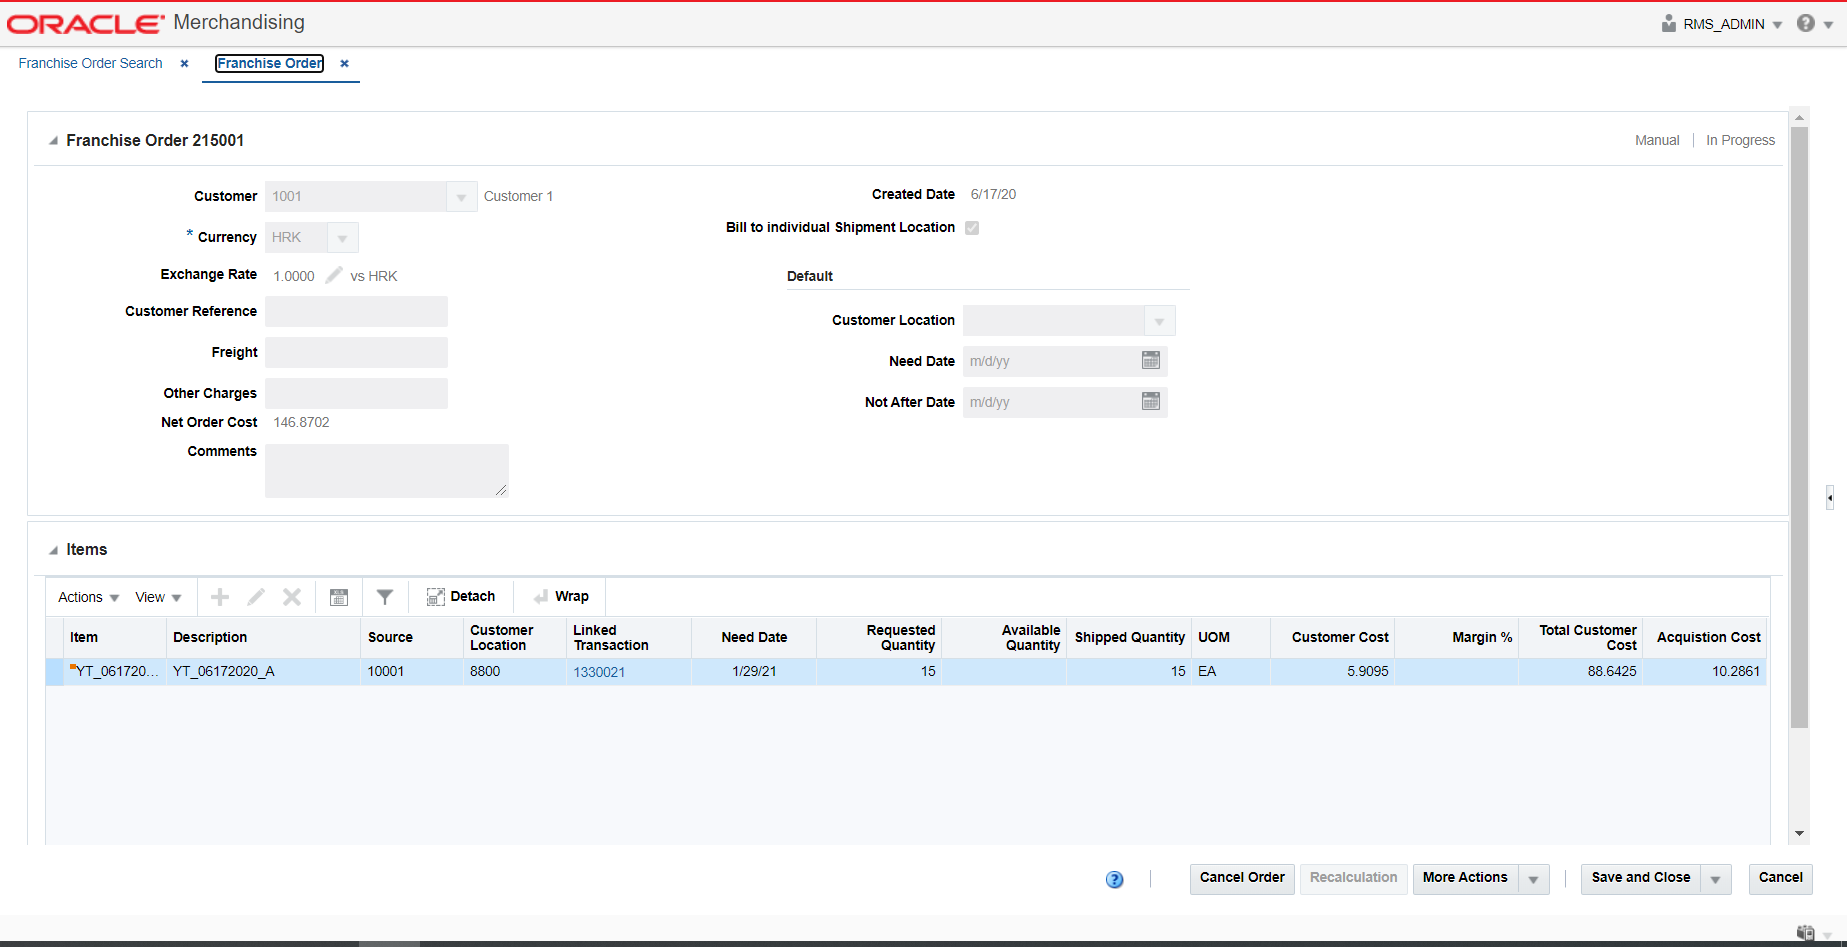Click the filter funnel icon

[385, 597]
